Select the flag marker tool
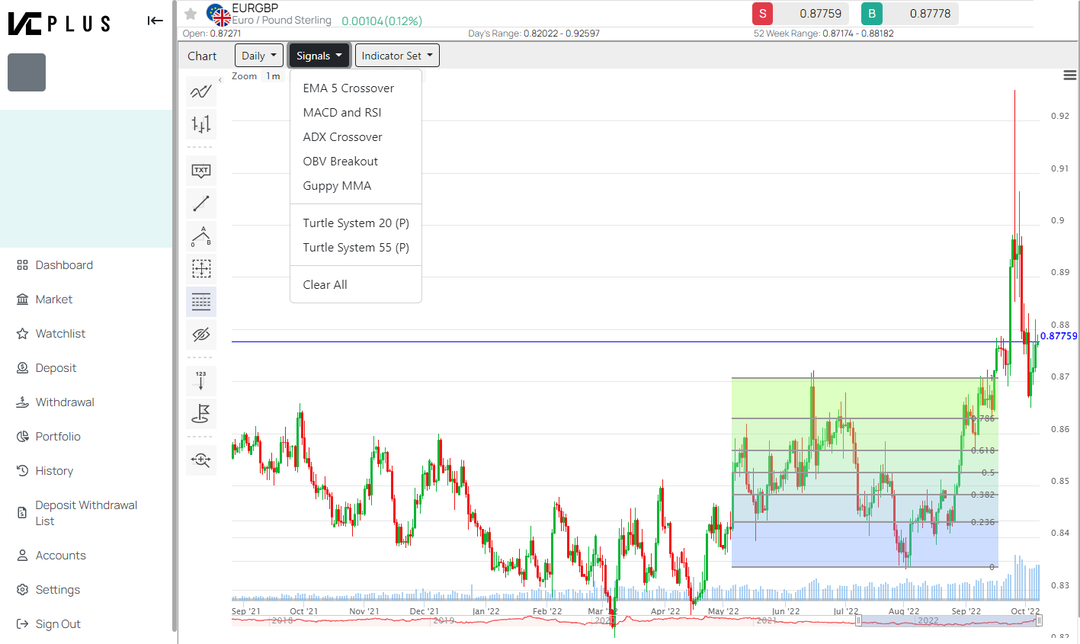The image size is (1080, 644). 201,412
